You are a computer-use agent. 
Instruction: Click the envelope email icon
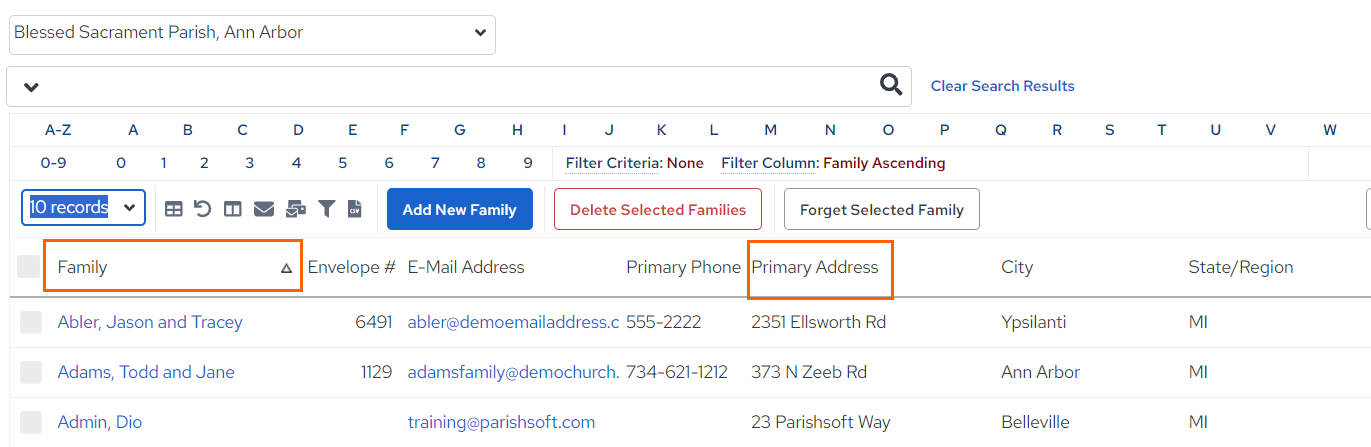click(264, 209)
